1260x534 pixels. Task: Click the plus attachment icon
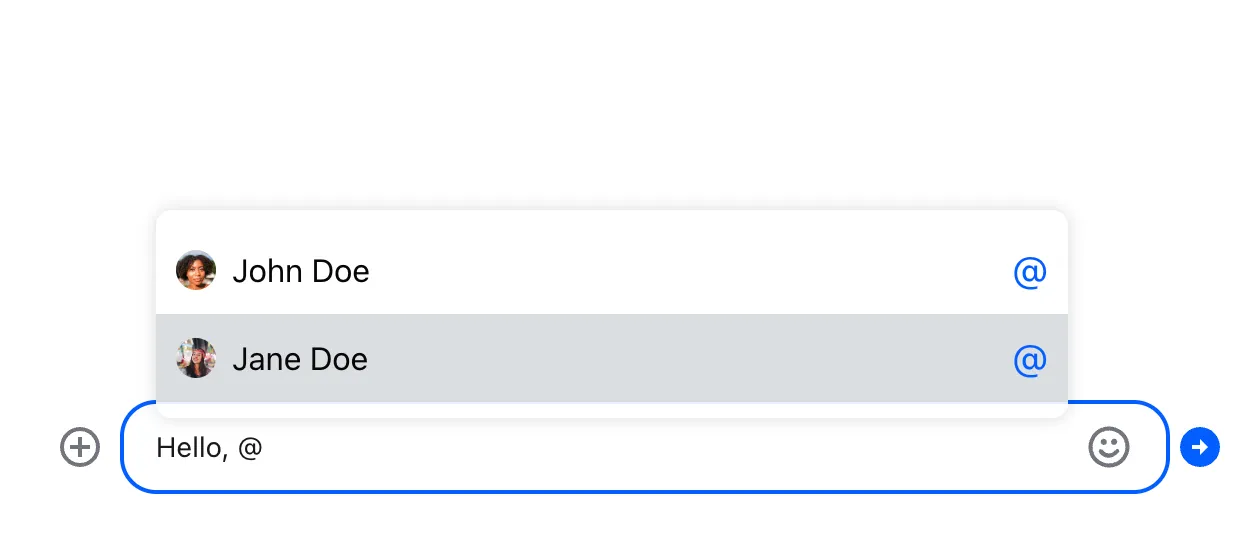[80, 447]
